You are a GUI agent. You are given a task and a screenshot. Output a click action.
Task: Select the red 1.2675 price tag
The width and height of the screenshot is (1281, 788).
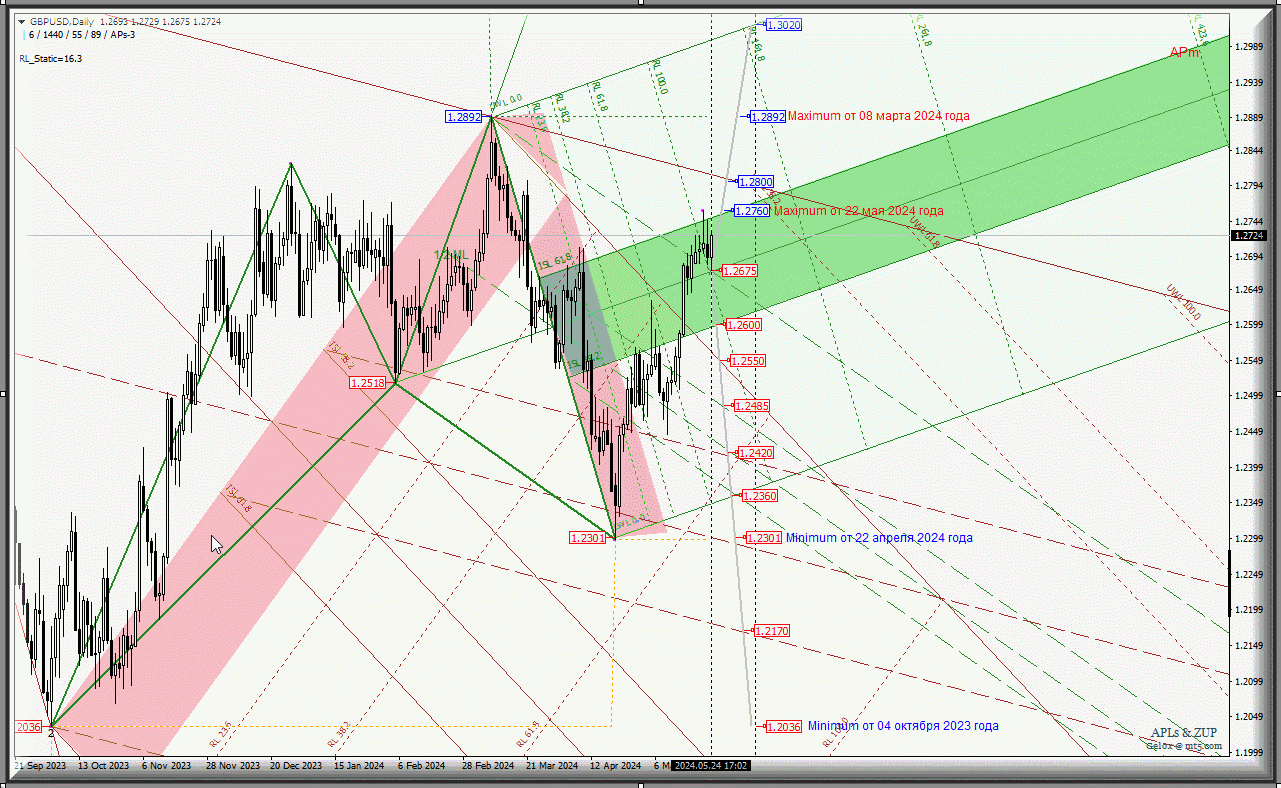(x=740, y=271)
